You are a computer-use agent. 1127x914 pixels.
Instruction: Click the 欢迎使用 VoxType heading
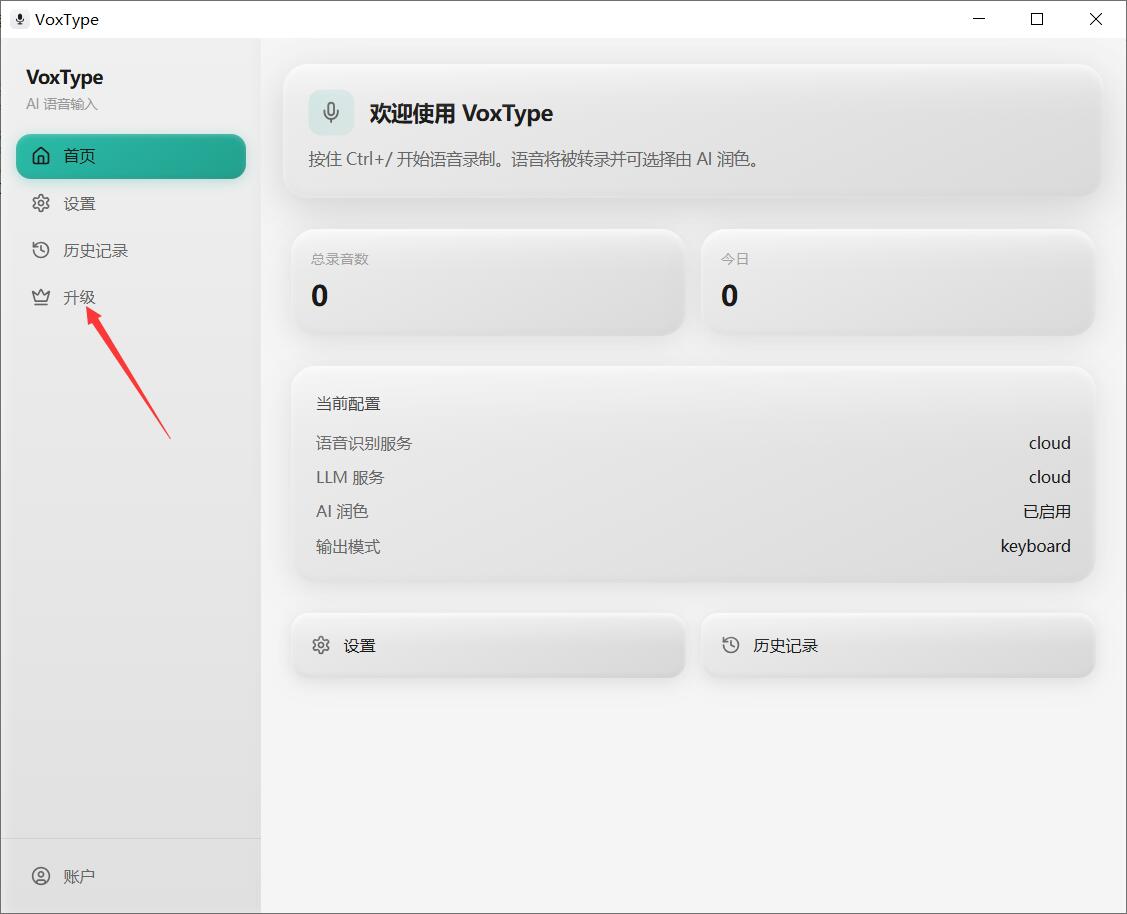(x=461, y=114)
